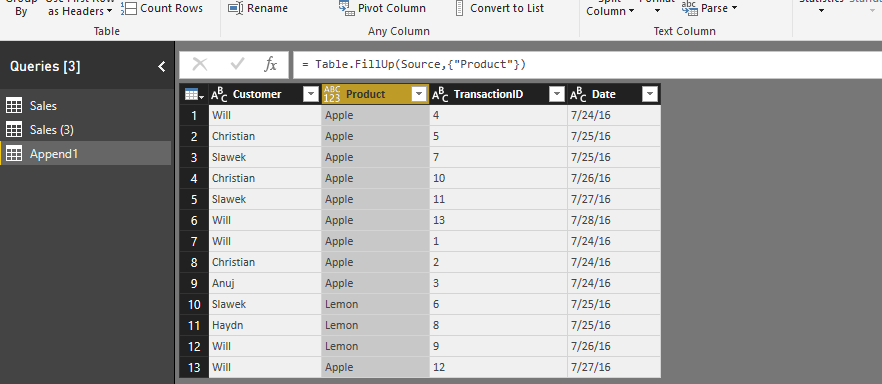Click the 7/26/16 date in row 4
The width and height of the screenshot is (882, 384).
tap(614, 178)
